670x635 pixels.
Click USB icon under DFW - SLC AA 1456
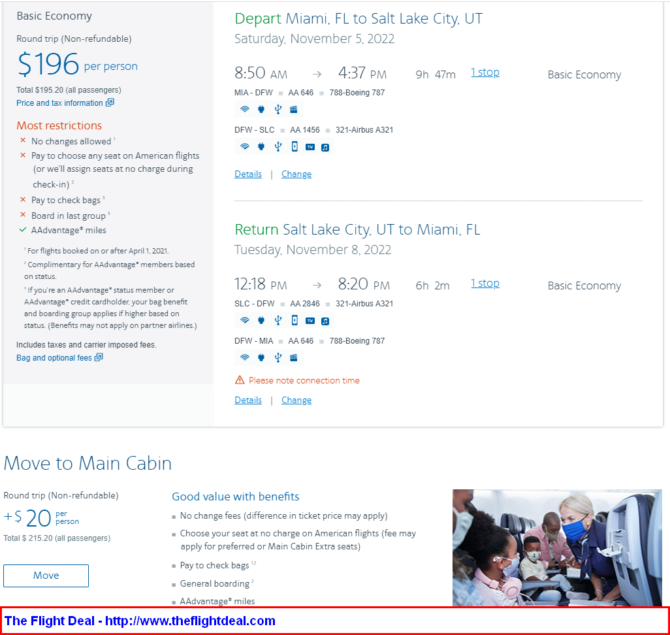click(x=278, y=147)
